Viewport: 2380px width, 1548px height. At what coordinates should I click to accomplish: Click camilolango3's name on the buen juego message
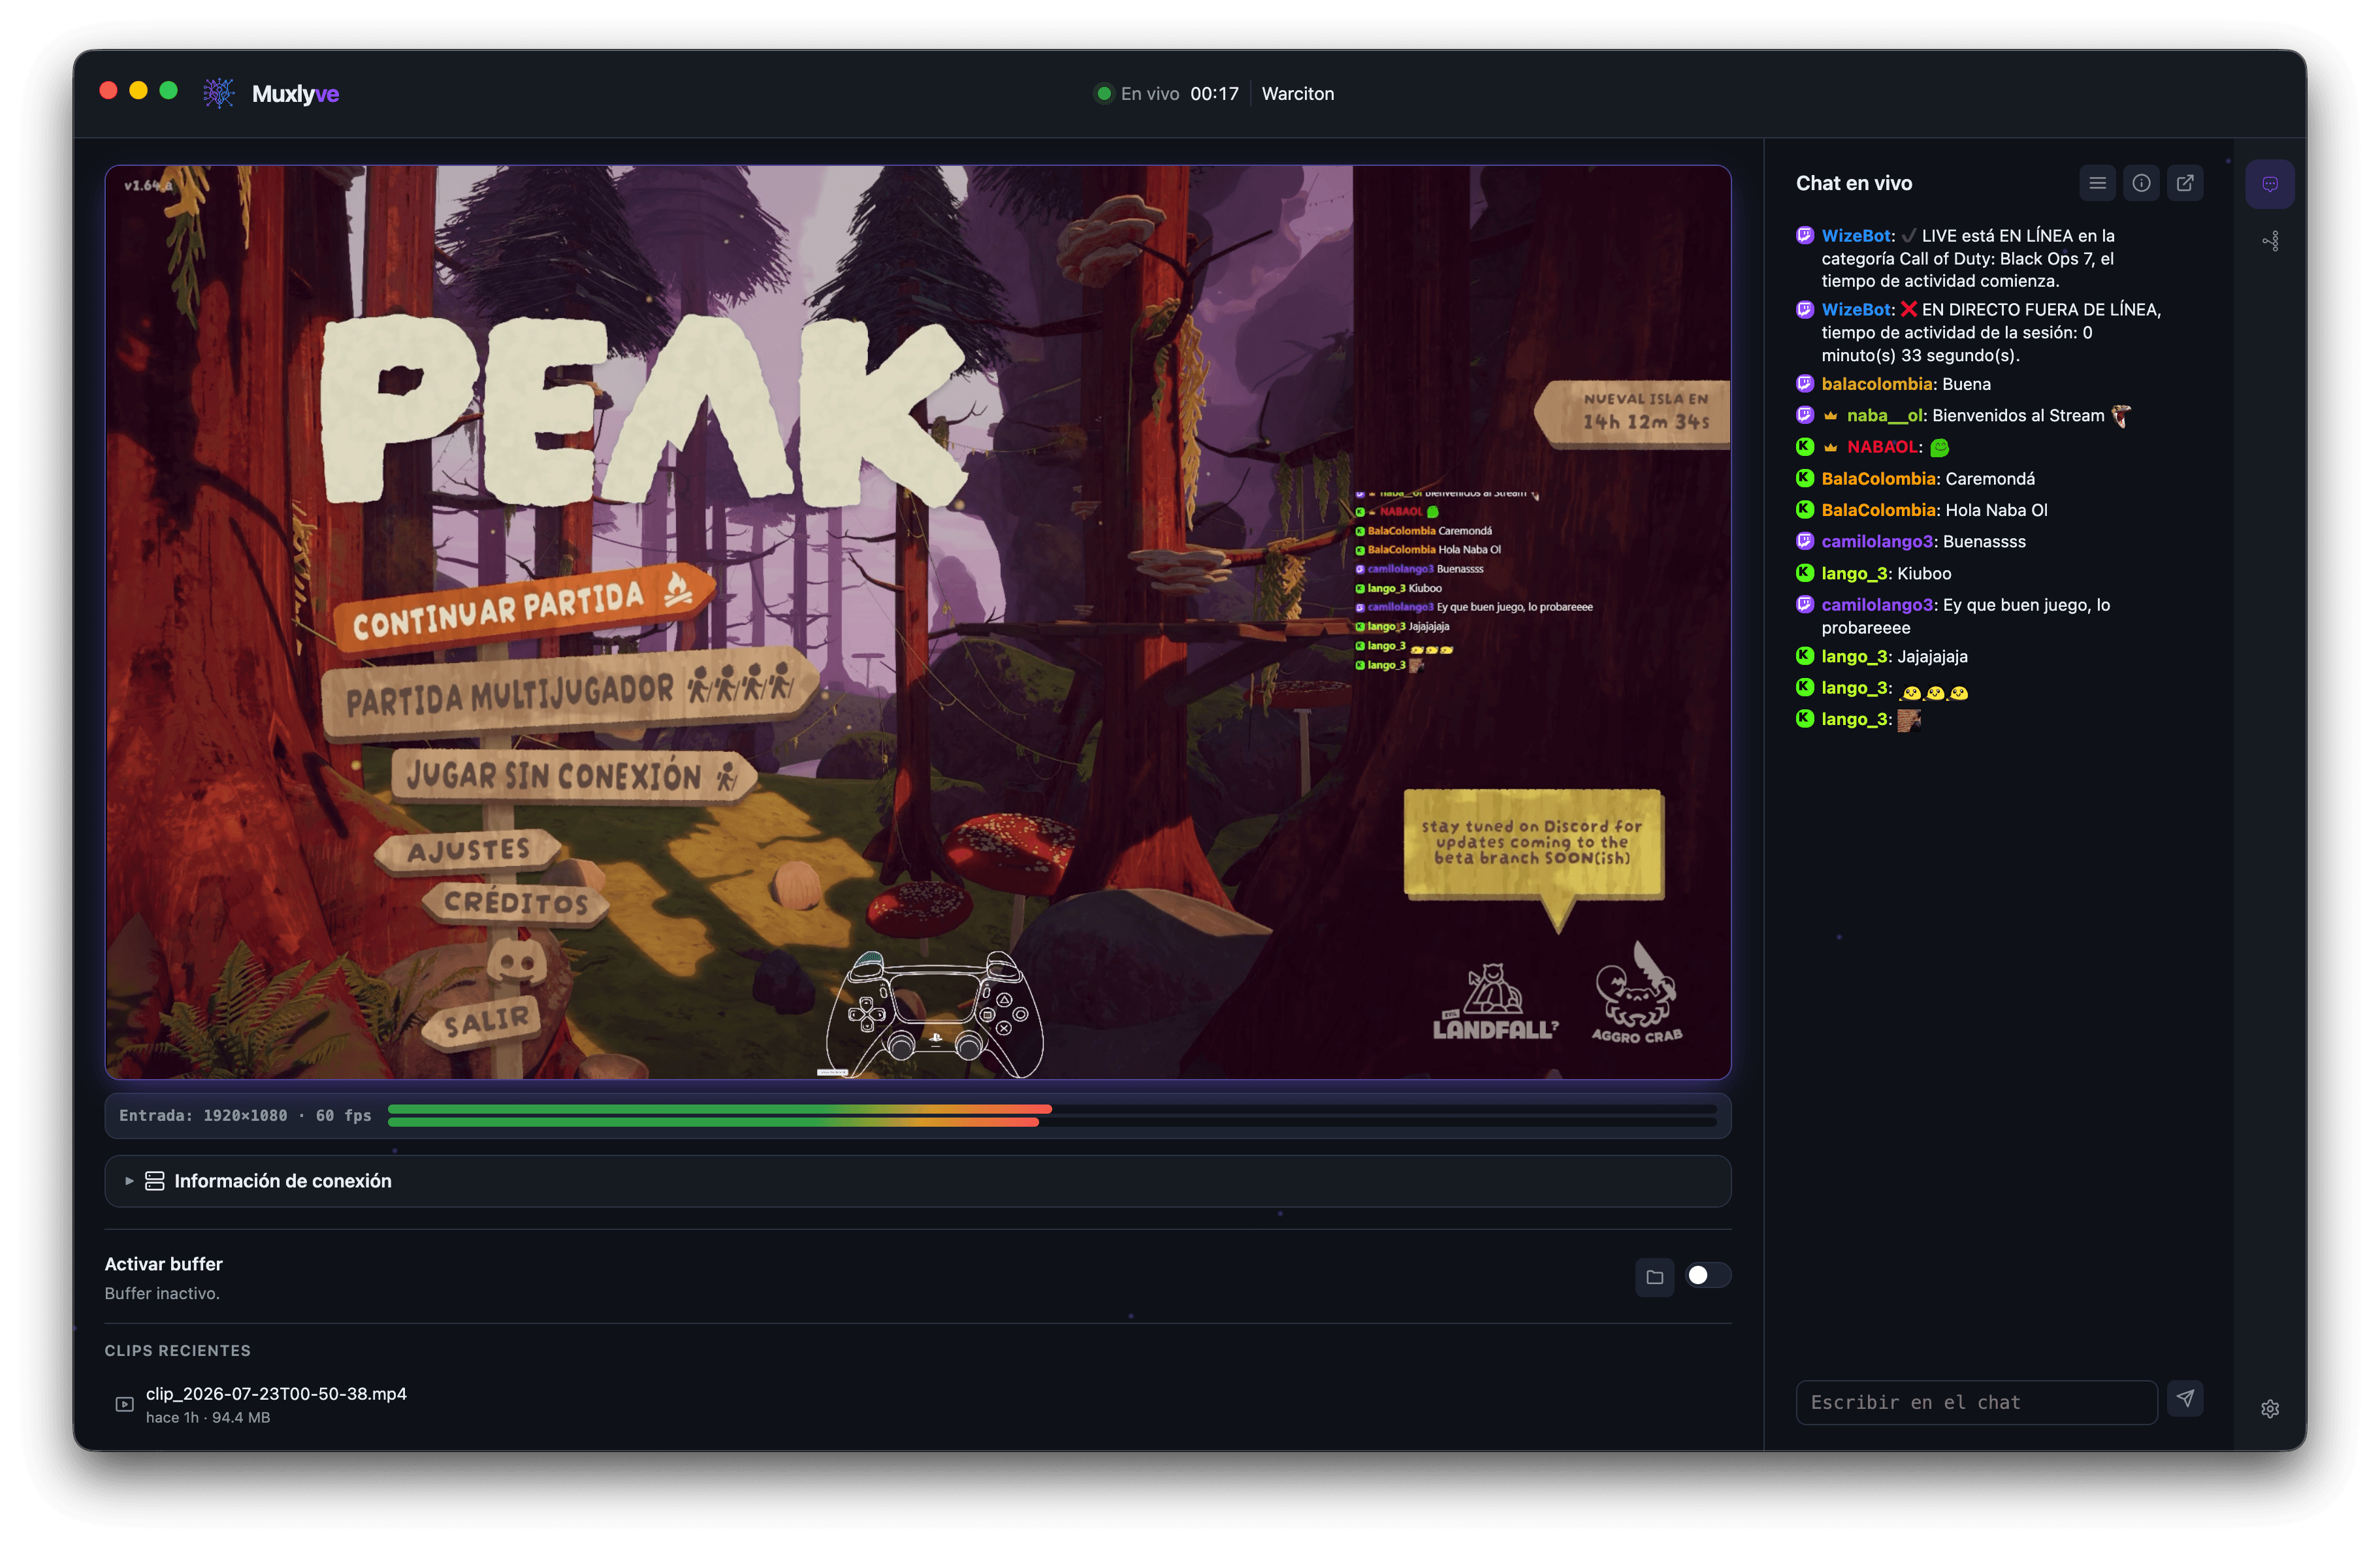point(1877,605)
